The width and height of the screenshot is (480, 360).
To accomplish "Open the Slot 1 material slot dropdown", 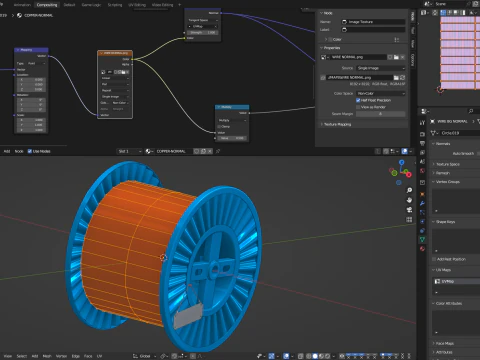I will pyautogui.click(x=130, y=151).
